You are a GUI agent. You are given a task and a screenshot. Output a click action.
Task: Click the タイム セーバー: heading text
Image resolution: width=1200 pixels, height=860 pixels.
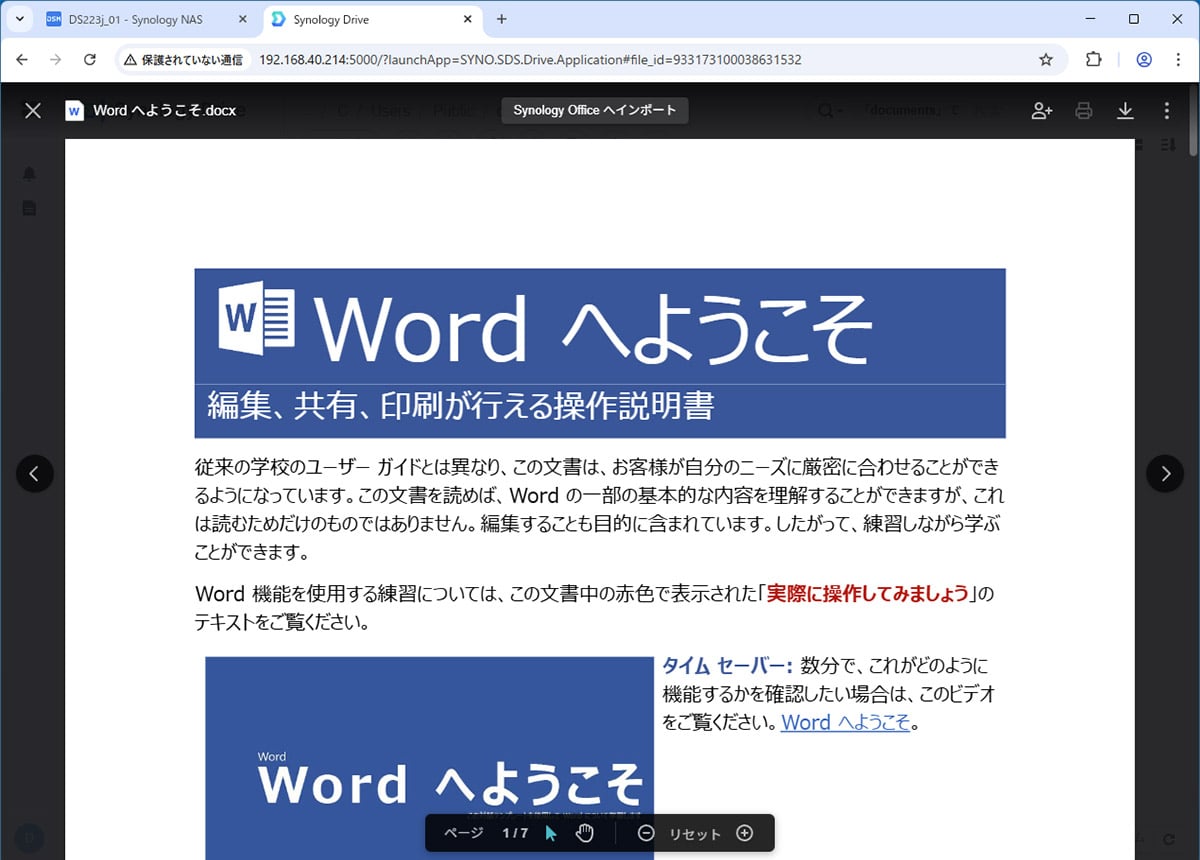click(x=727, y=666)
